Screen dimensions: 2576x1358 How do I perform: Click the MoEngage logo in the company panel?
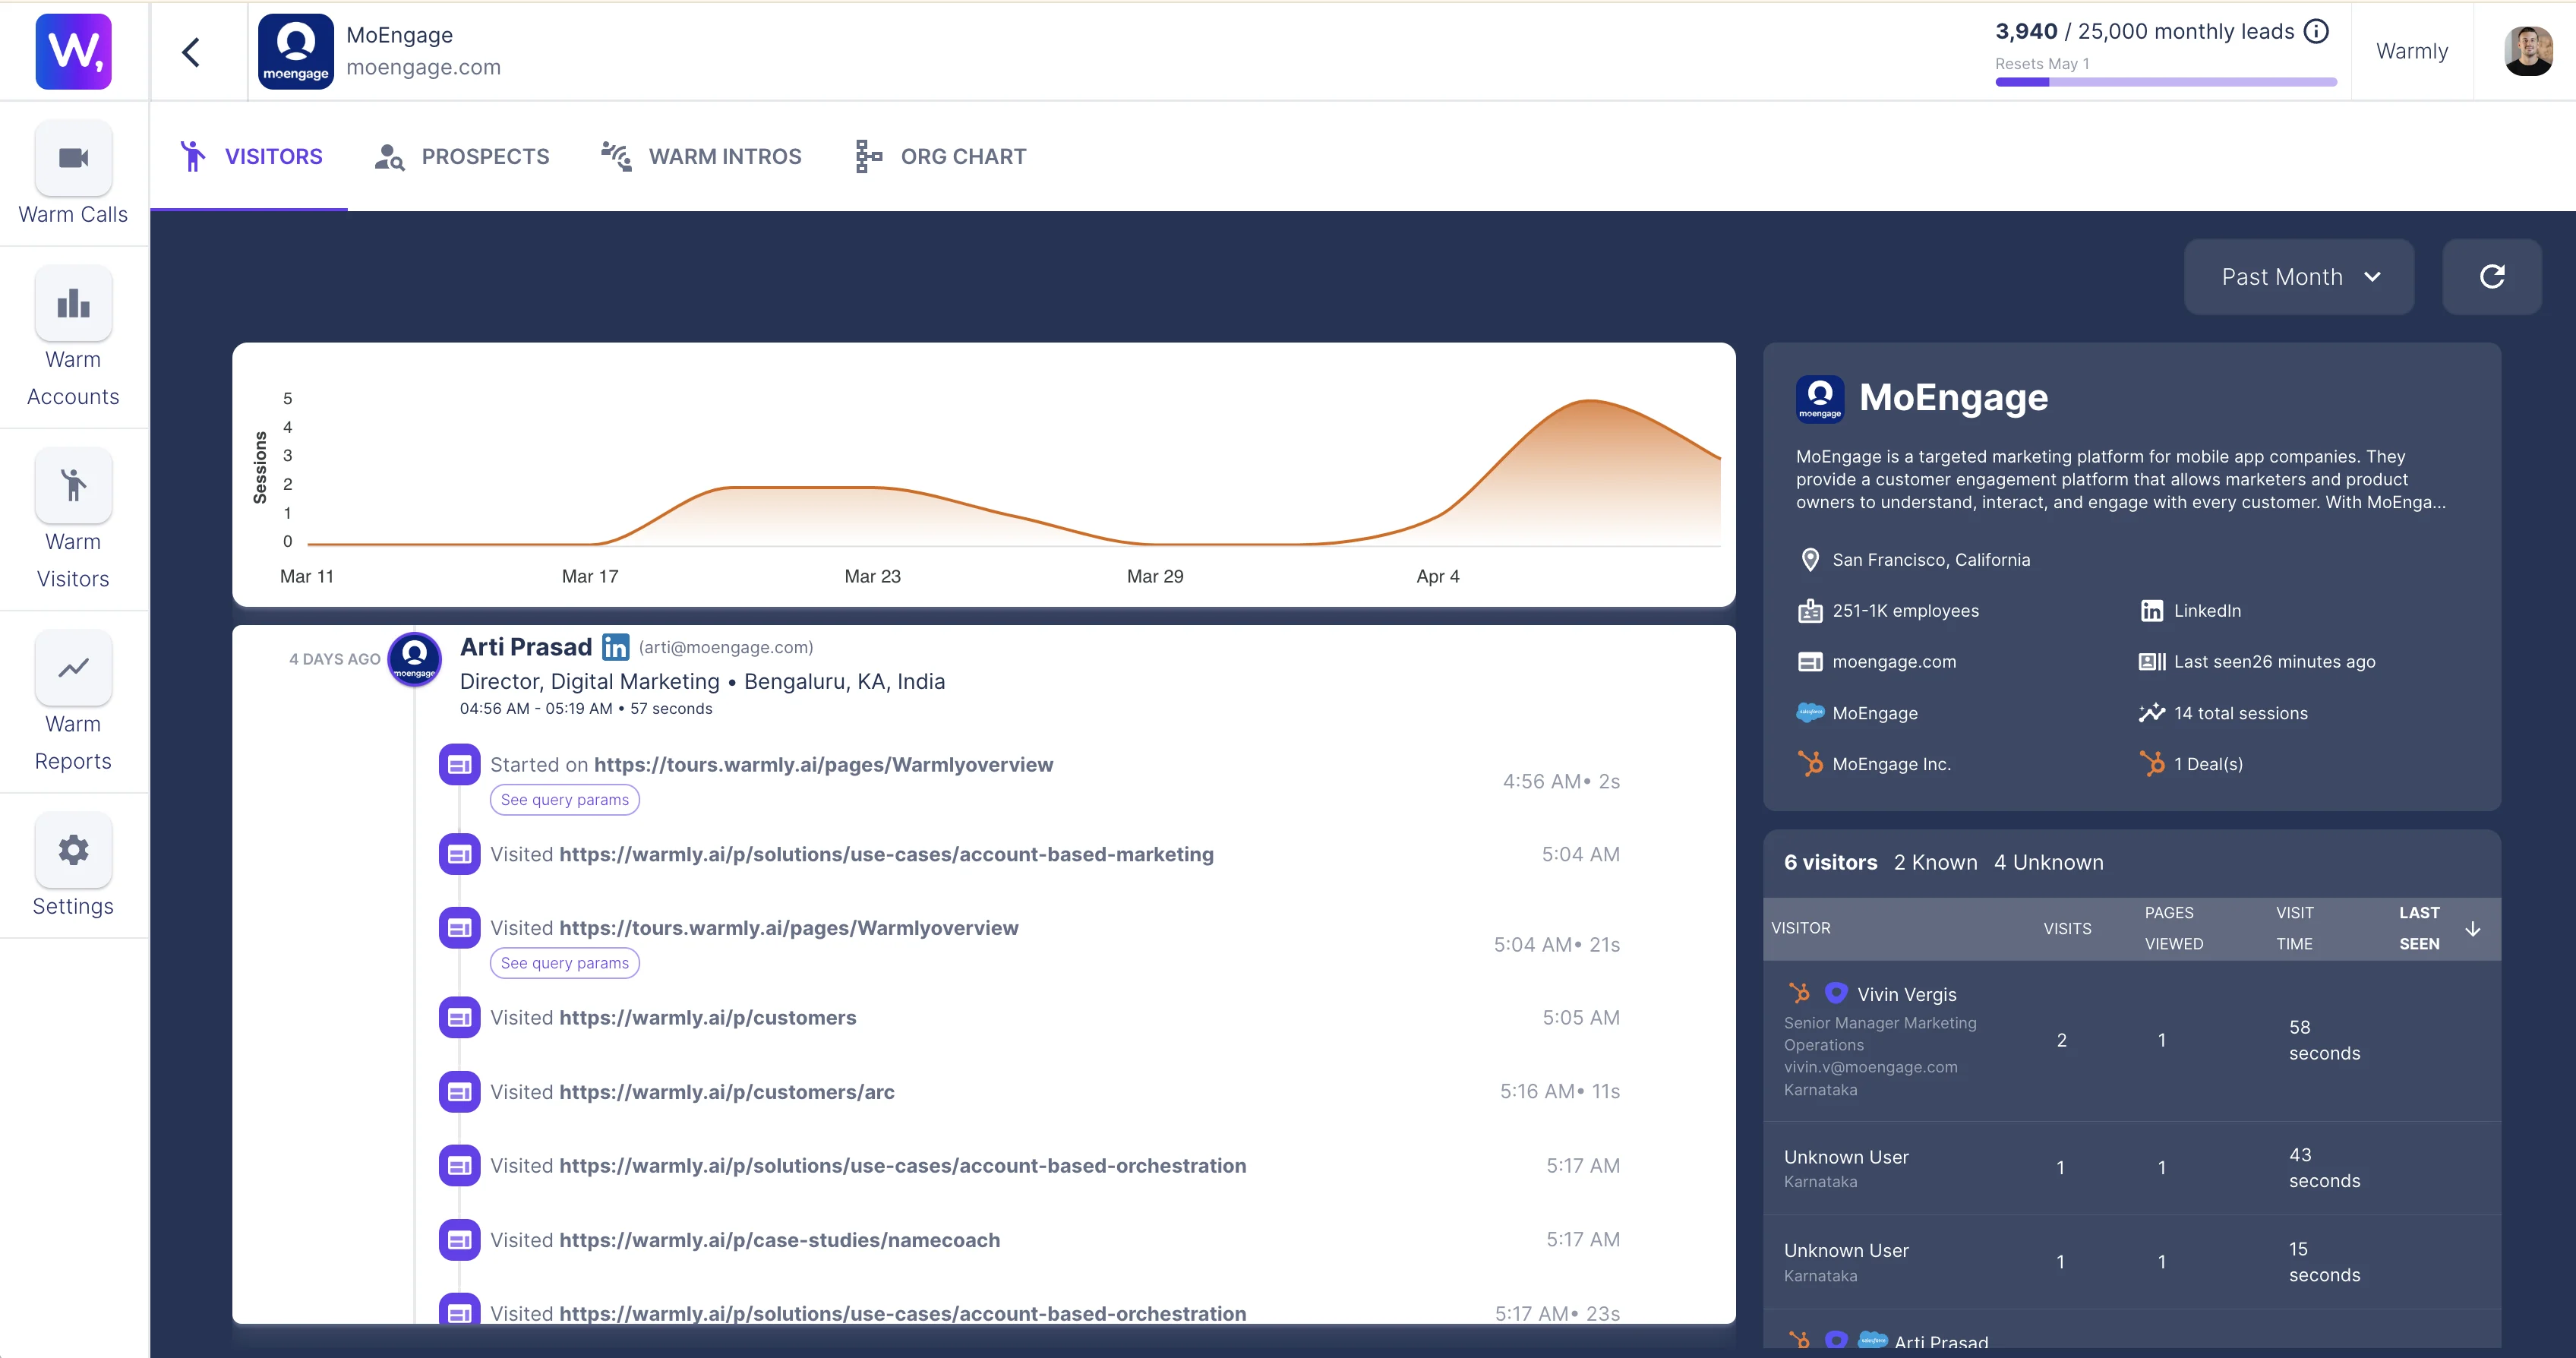tap(1819, 398)
